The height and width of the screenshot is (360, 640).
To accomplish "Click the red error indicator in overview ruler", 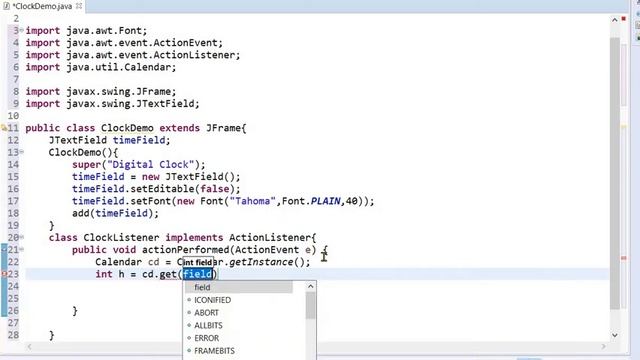I will click(624, 19).
